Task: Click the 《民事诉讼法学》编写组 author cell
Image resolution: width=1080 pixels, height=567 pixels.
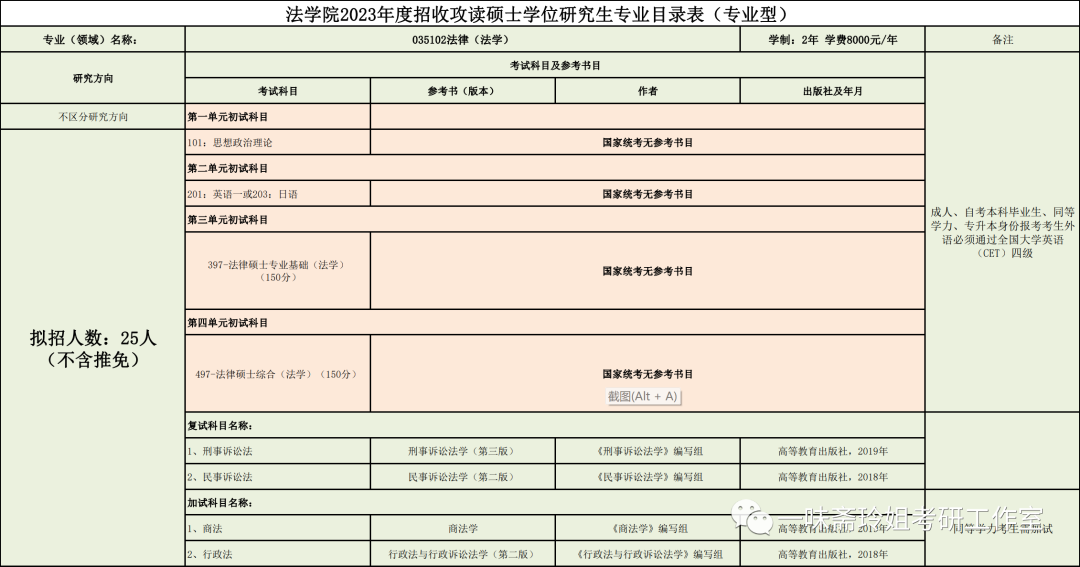Action: click(x=647, y=477)
